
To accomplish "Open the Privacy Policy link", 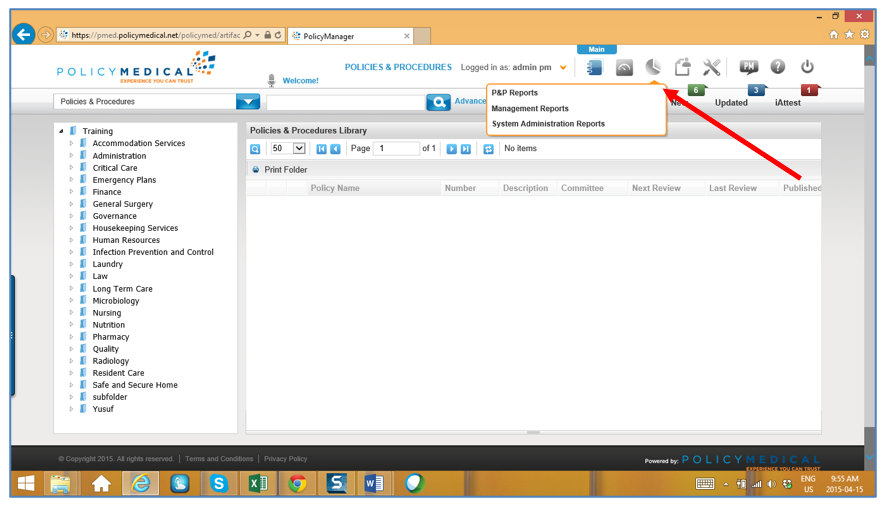I will coord(285,459).
